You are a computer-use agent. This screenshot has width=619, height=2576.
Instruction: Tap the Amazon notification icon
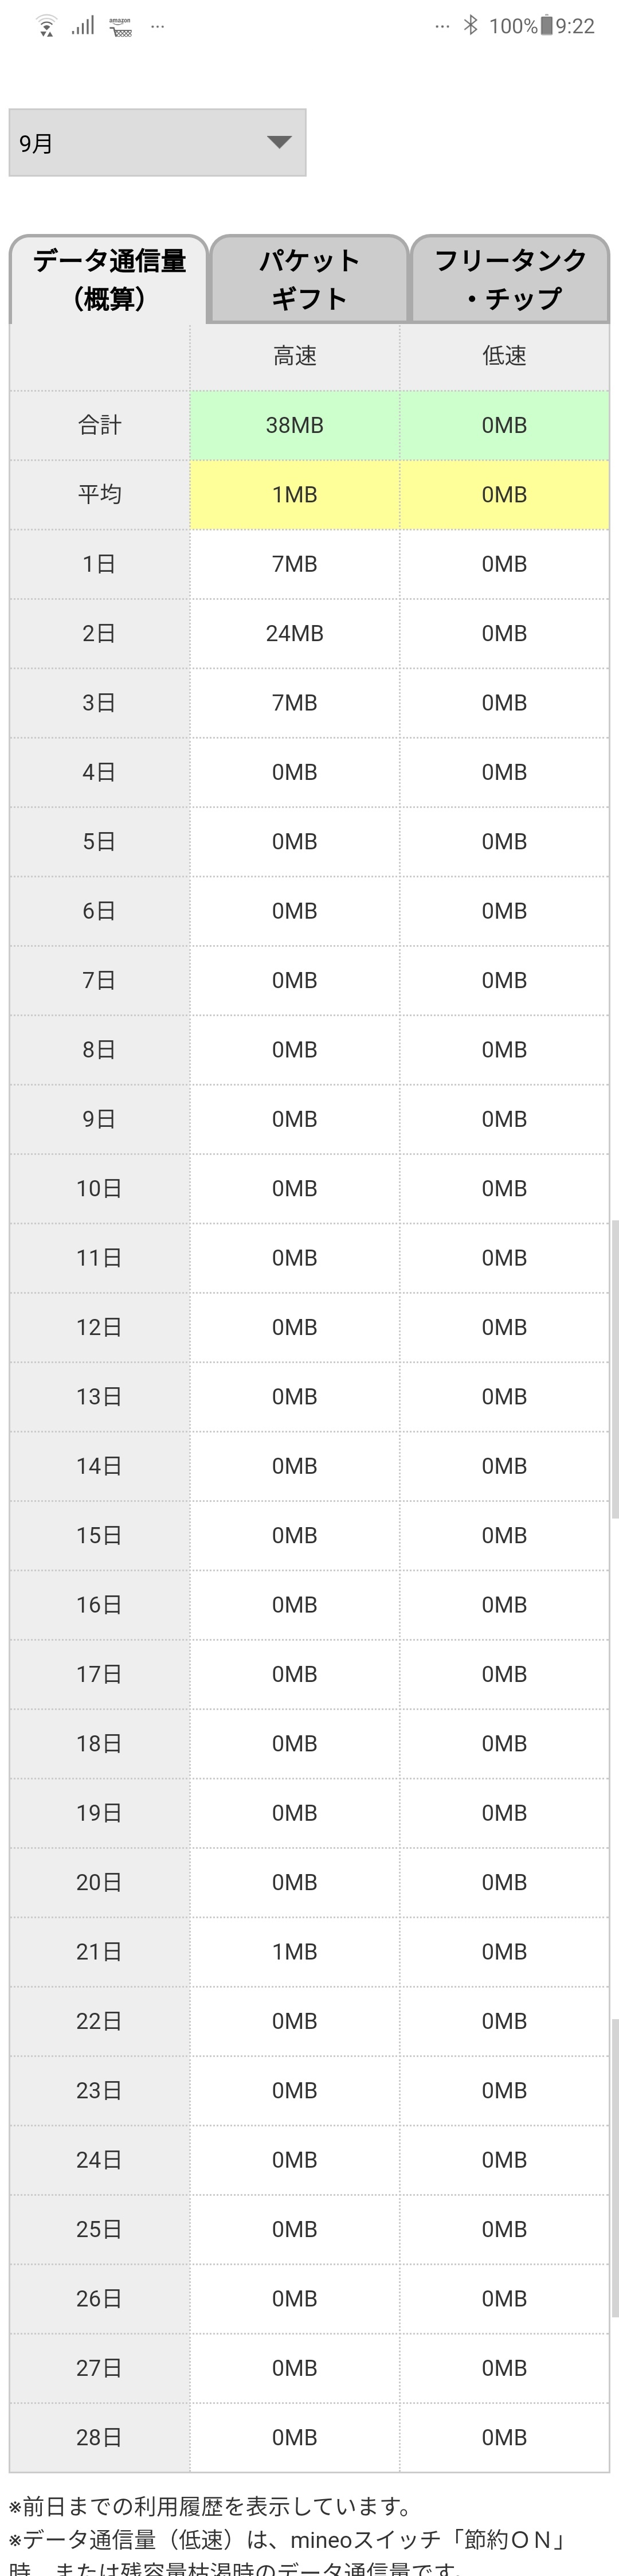tap(121, 27)
